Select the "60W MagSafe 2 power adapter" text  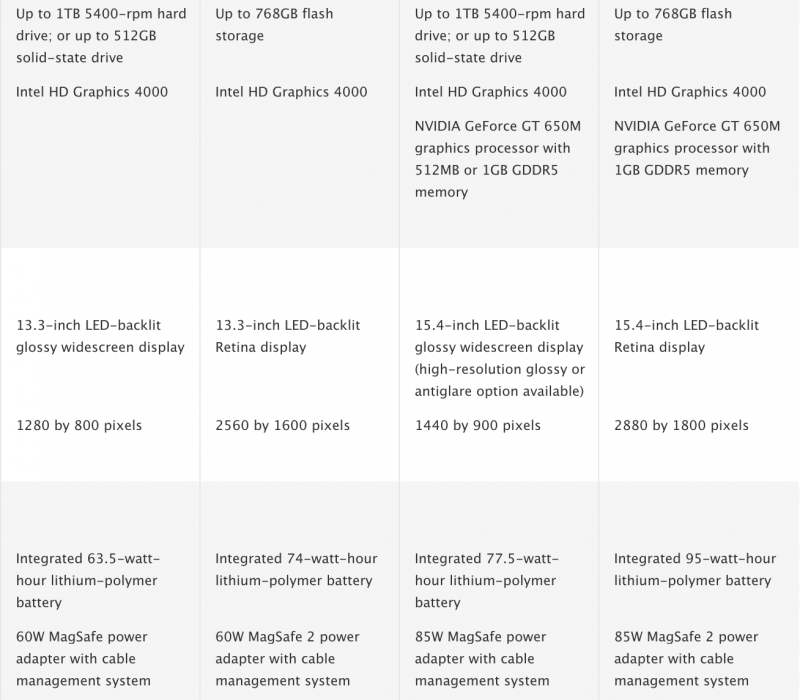pos(288,659)
